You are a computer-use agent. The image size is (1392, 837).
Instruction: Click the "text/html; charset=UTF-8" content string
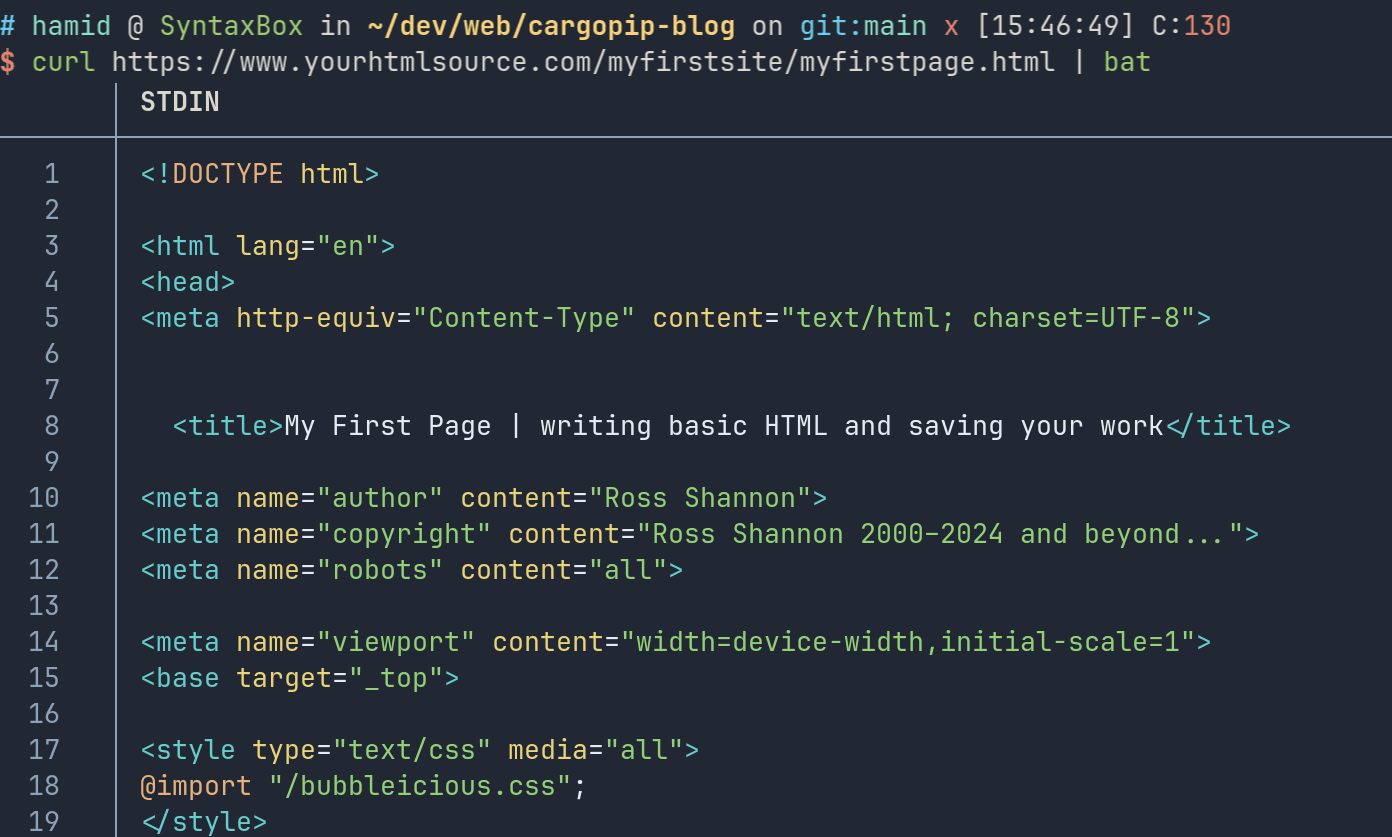[988, 318]
